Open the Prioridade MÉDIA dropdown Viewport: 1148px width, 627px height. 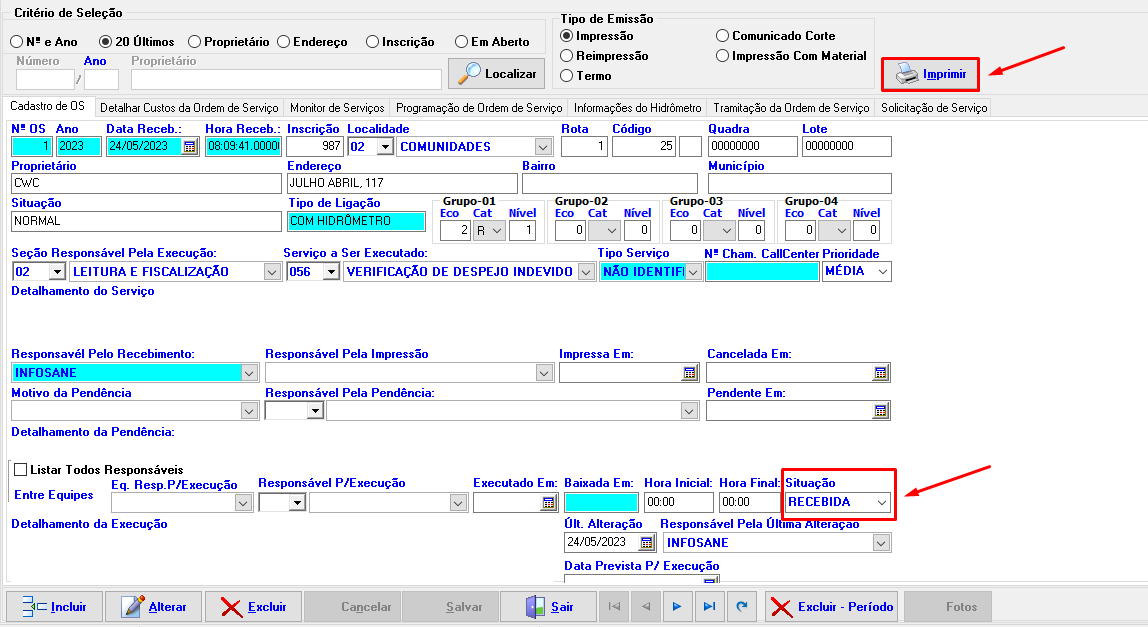(x=880, y=272)
